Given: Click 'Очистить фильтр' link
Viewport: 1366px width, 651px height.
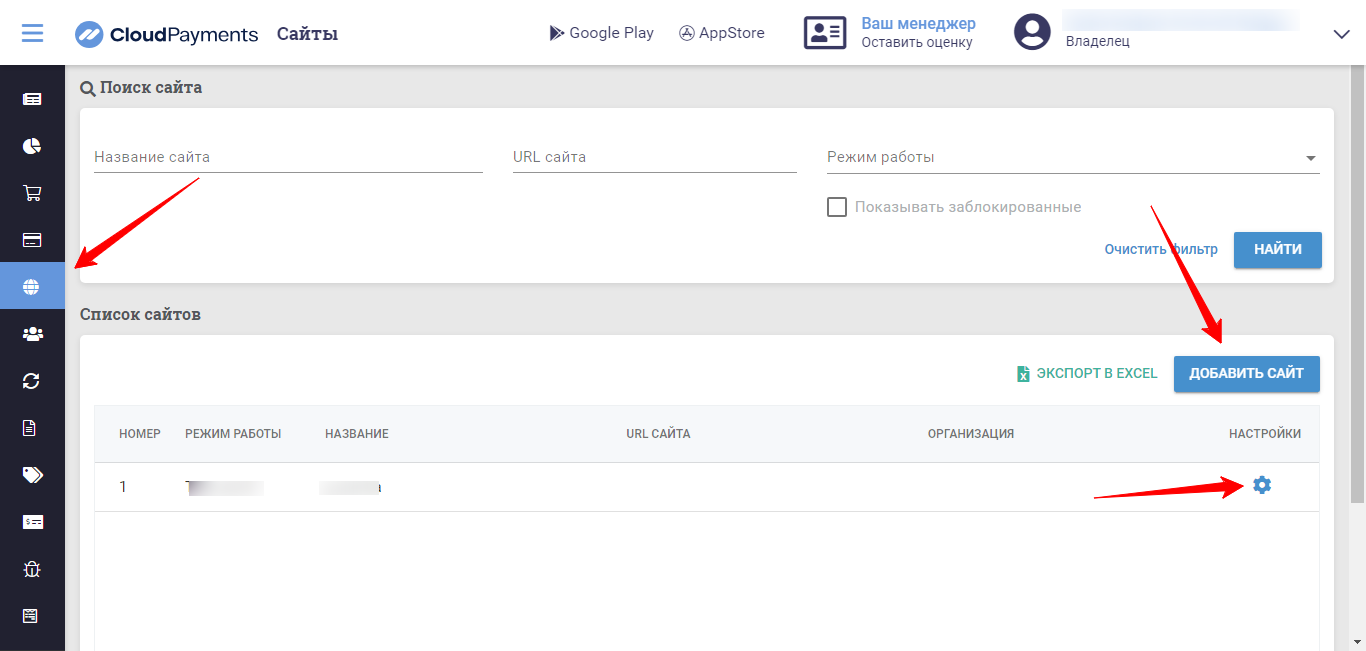Looking at the screenshot, I should point(1161,250).
